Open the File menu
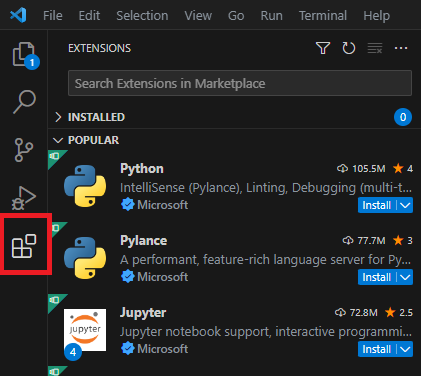421x376 pixels. pyautogui.click(x=53, y=16)
